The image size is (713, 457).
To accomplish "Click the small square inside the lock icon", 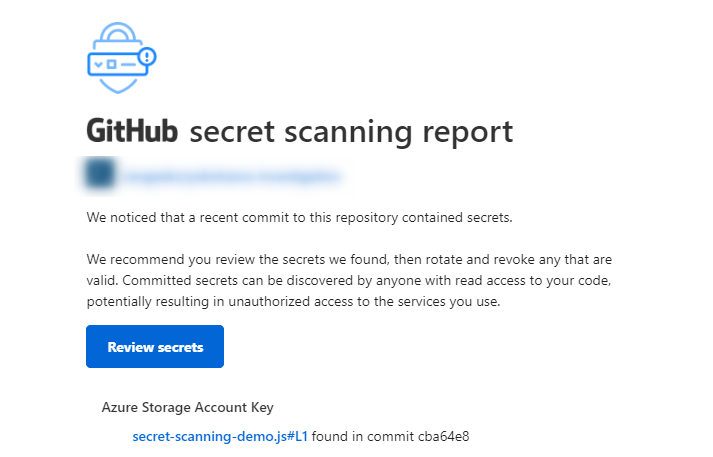I will tap(111, 65).
